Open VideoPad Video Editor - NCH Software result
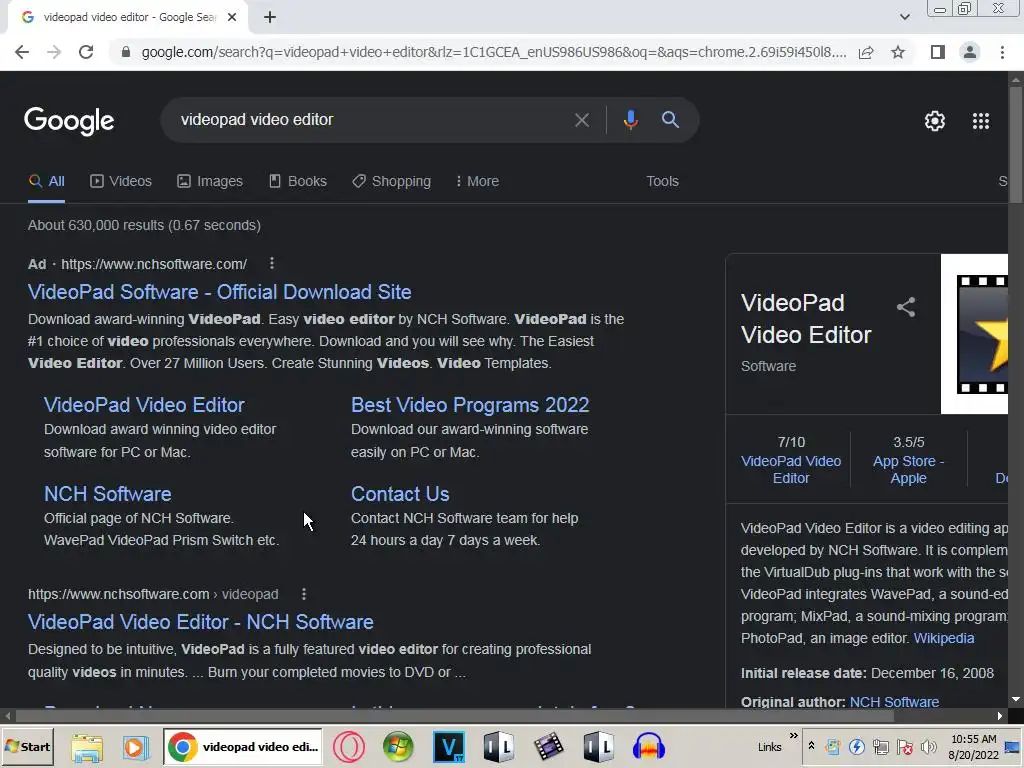Screen dimensions: 1024x768 tap(200, 622)
